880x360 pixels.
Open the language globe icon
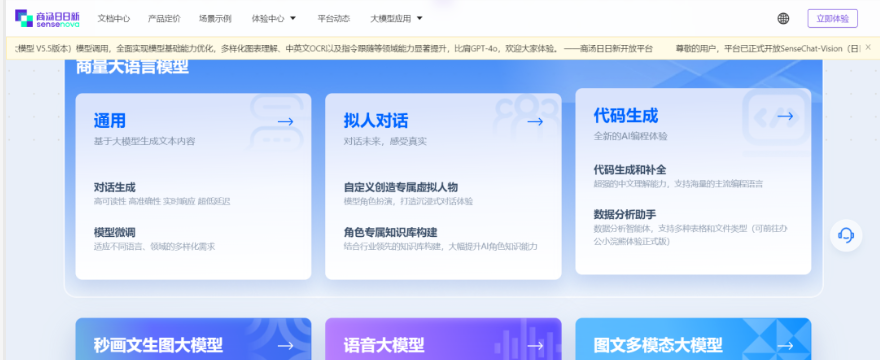(783, 19)
